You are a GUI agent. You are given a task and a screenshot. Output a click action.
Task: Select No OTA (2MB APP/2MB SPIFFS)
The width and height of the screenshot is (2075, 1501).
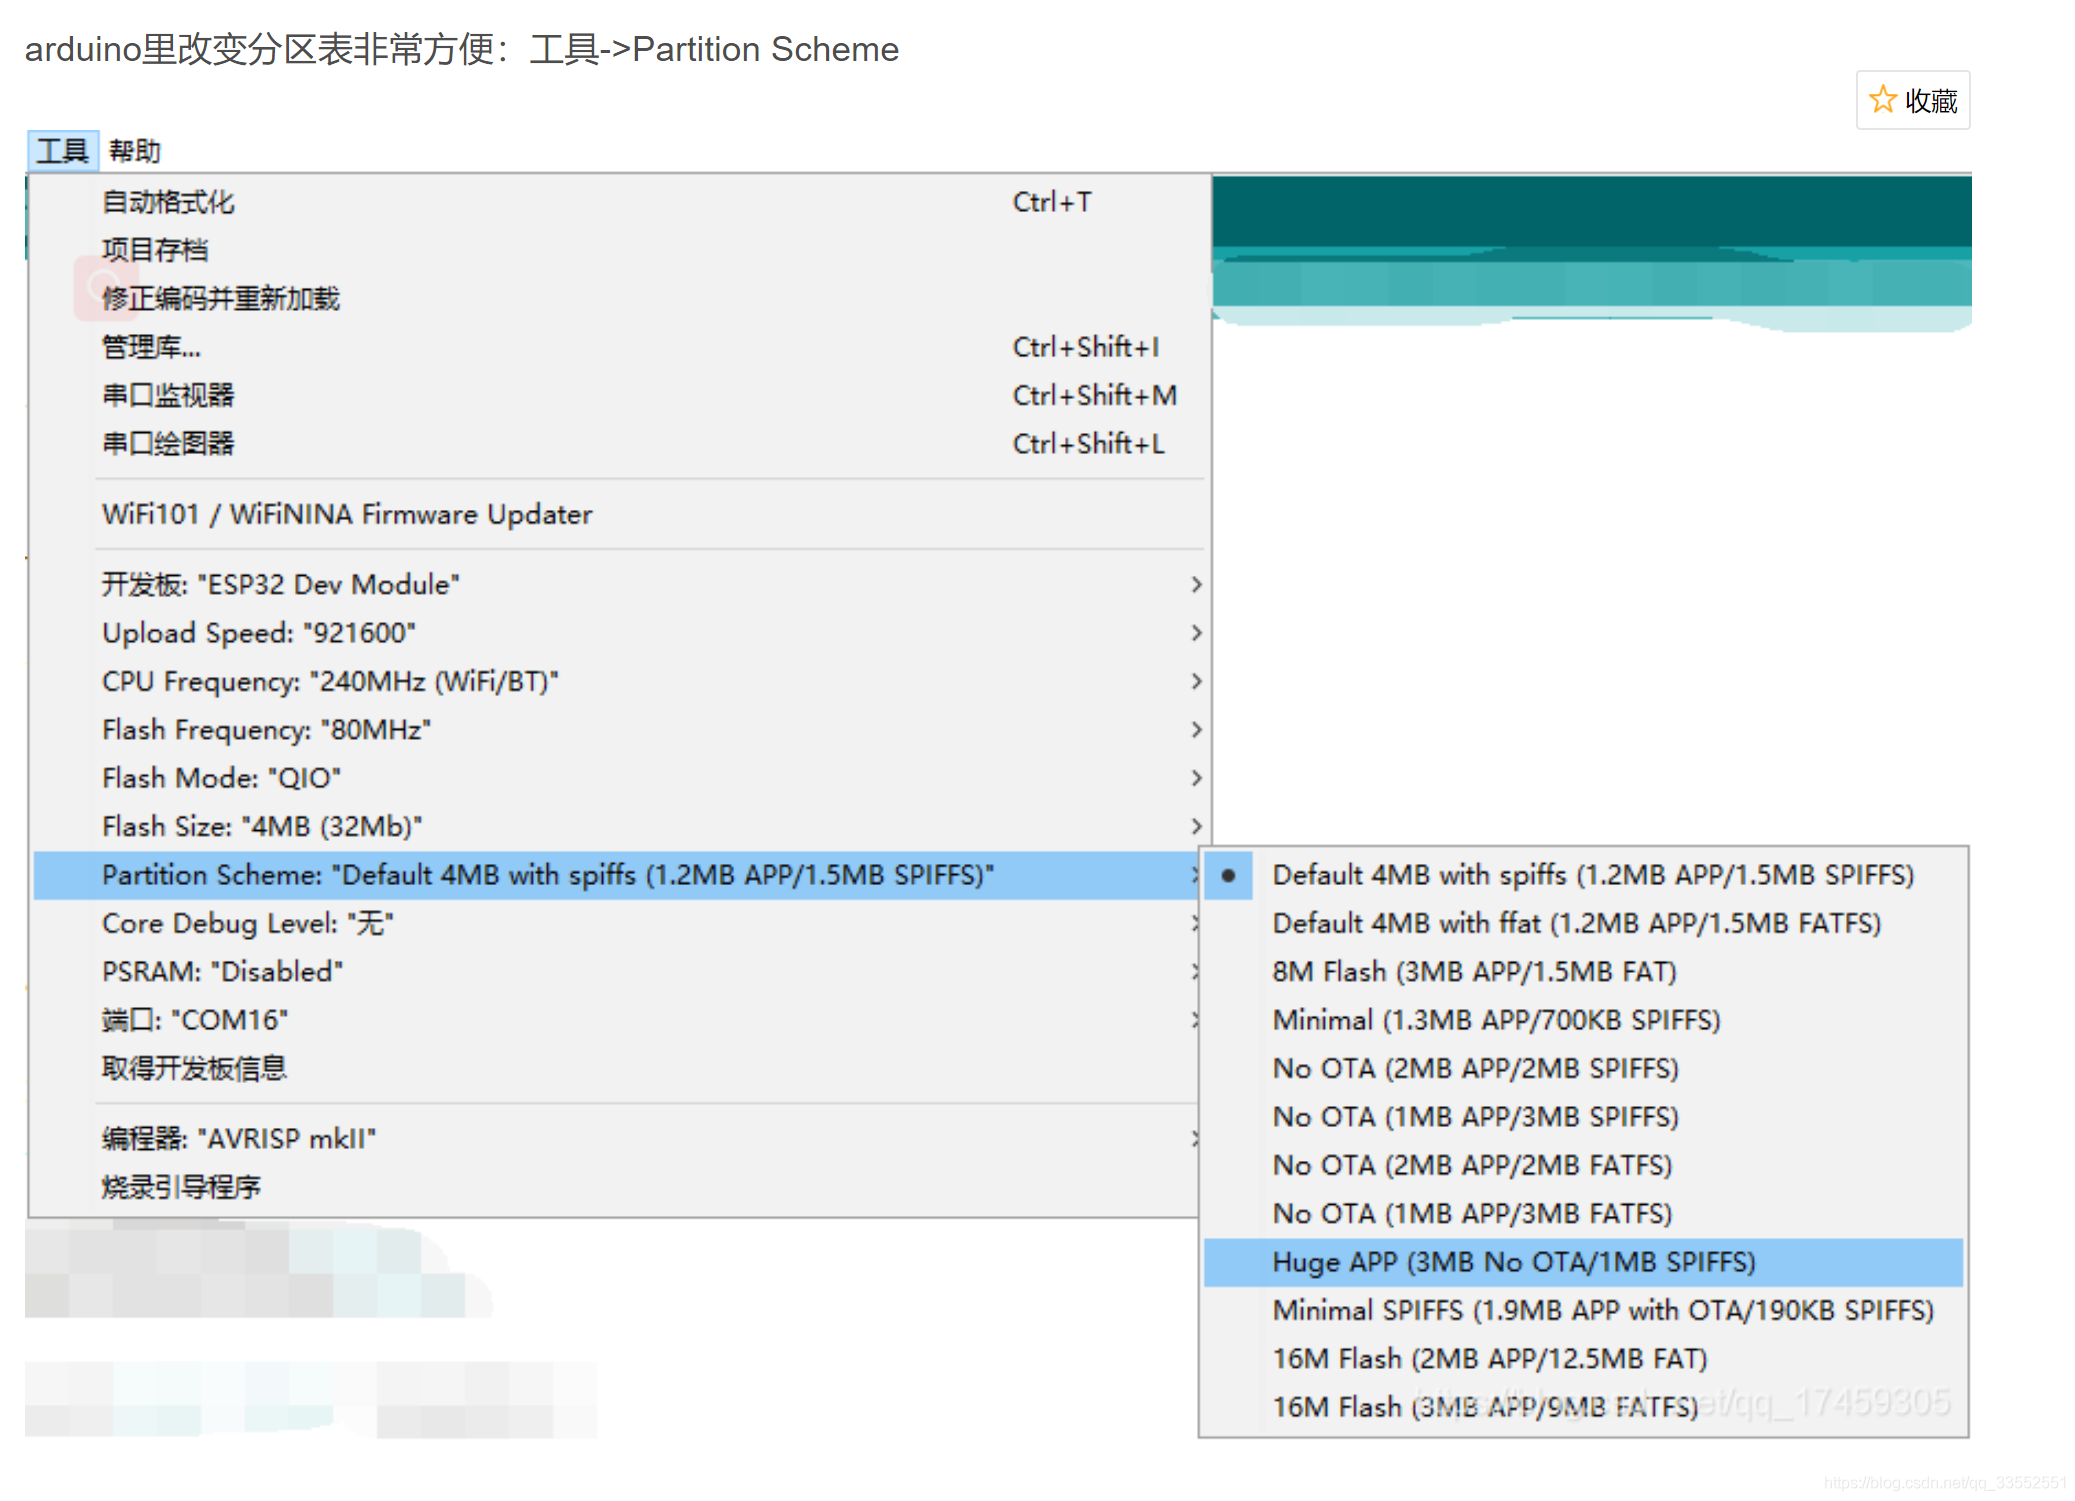click(1475, 1068)
